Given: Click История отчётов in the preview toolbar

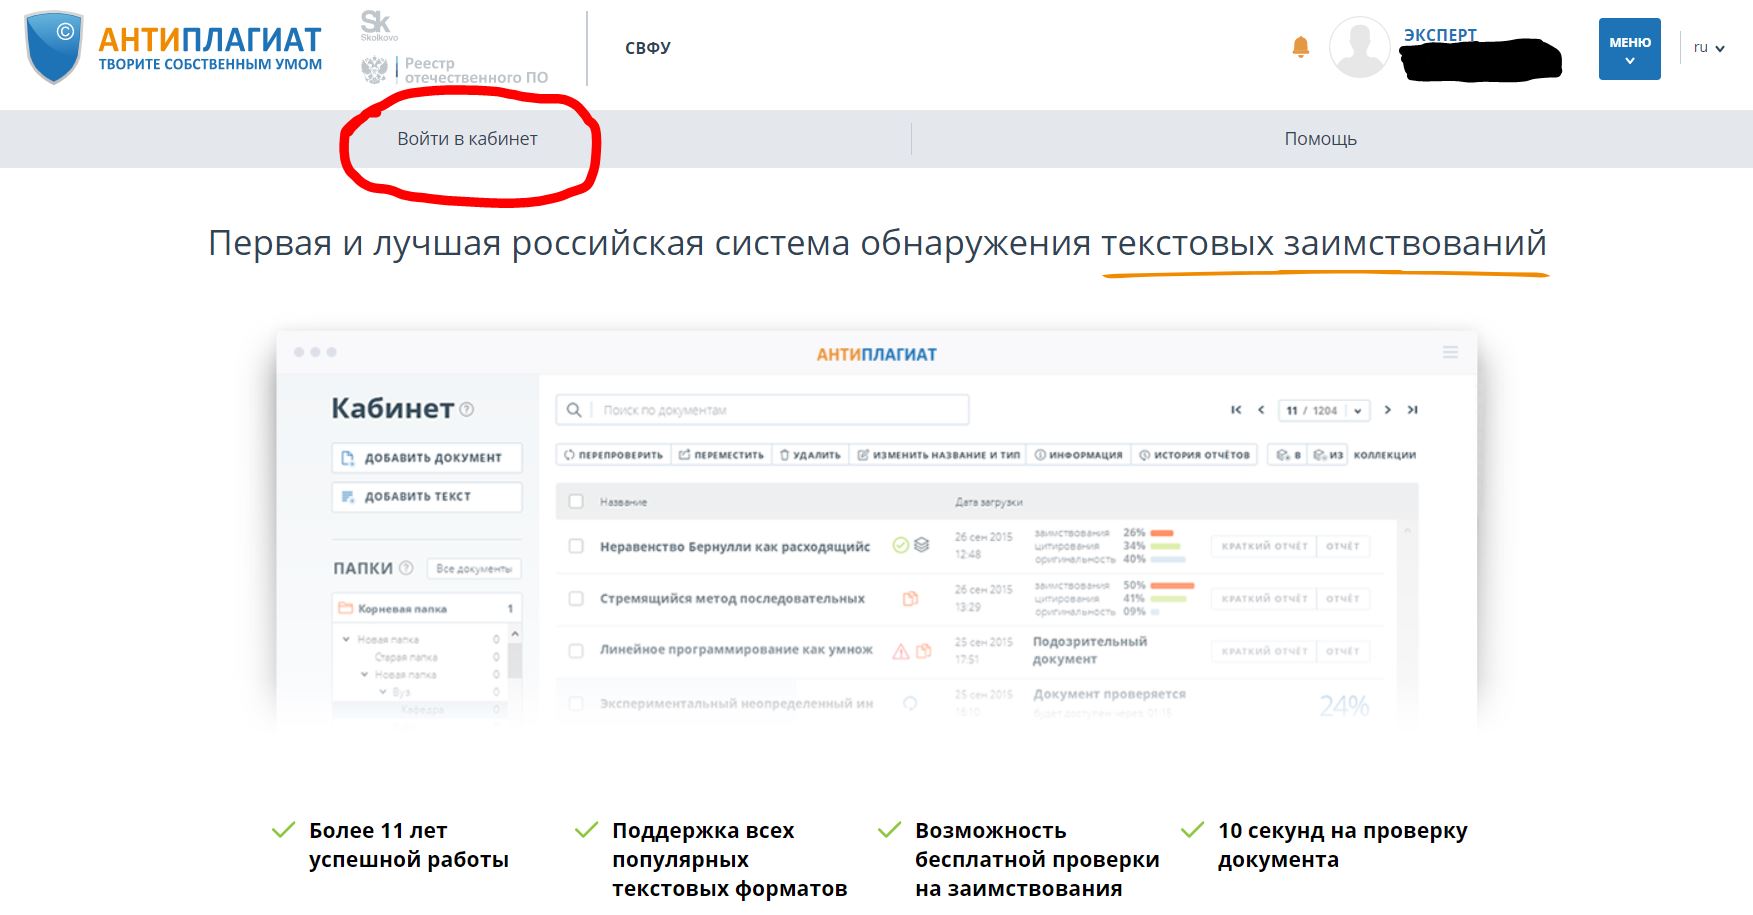Looking at the screenshot, I should point(1194,455).
